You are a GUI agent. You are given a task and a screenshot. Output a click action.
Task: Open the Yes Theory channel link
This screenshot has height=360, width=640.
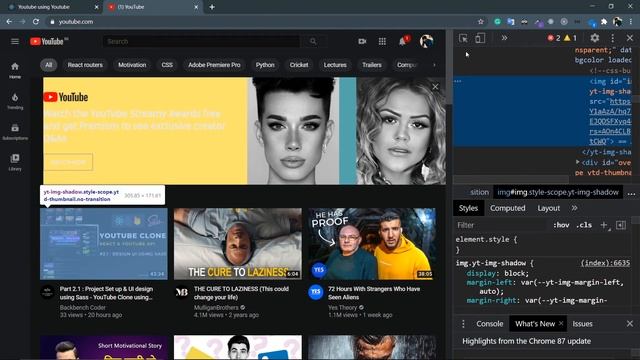pos(342,308)
